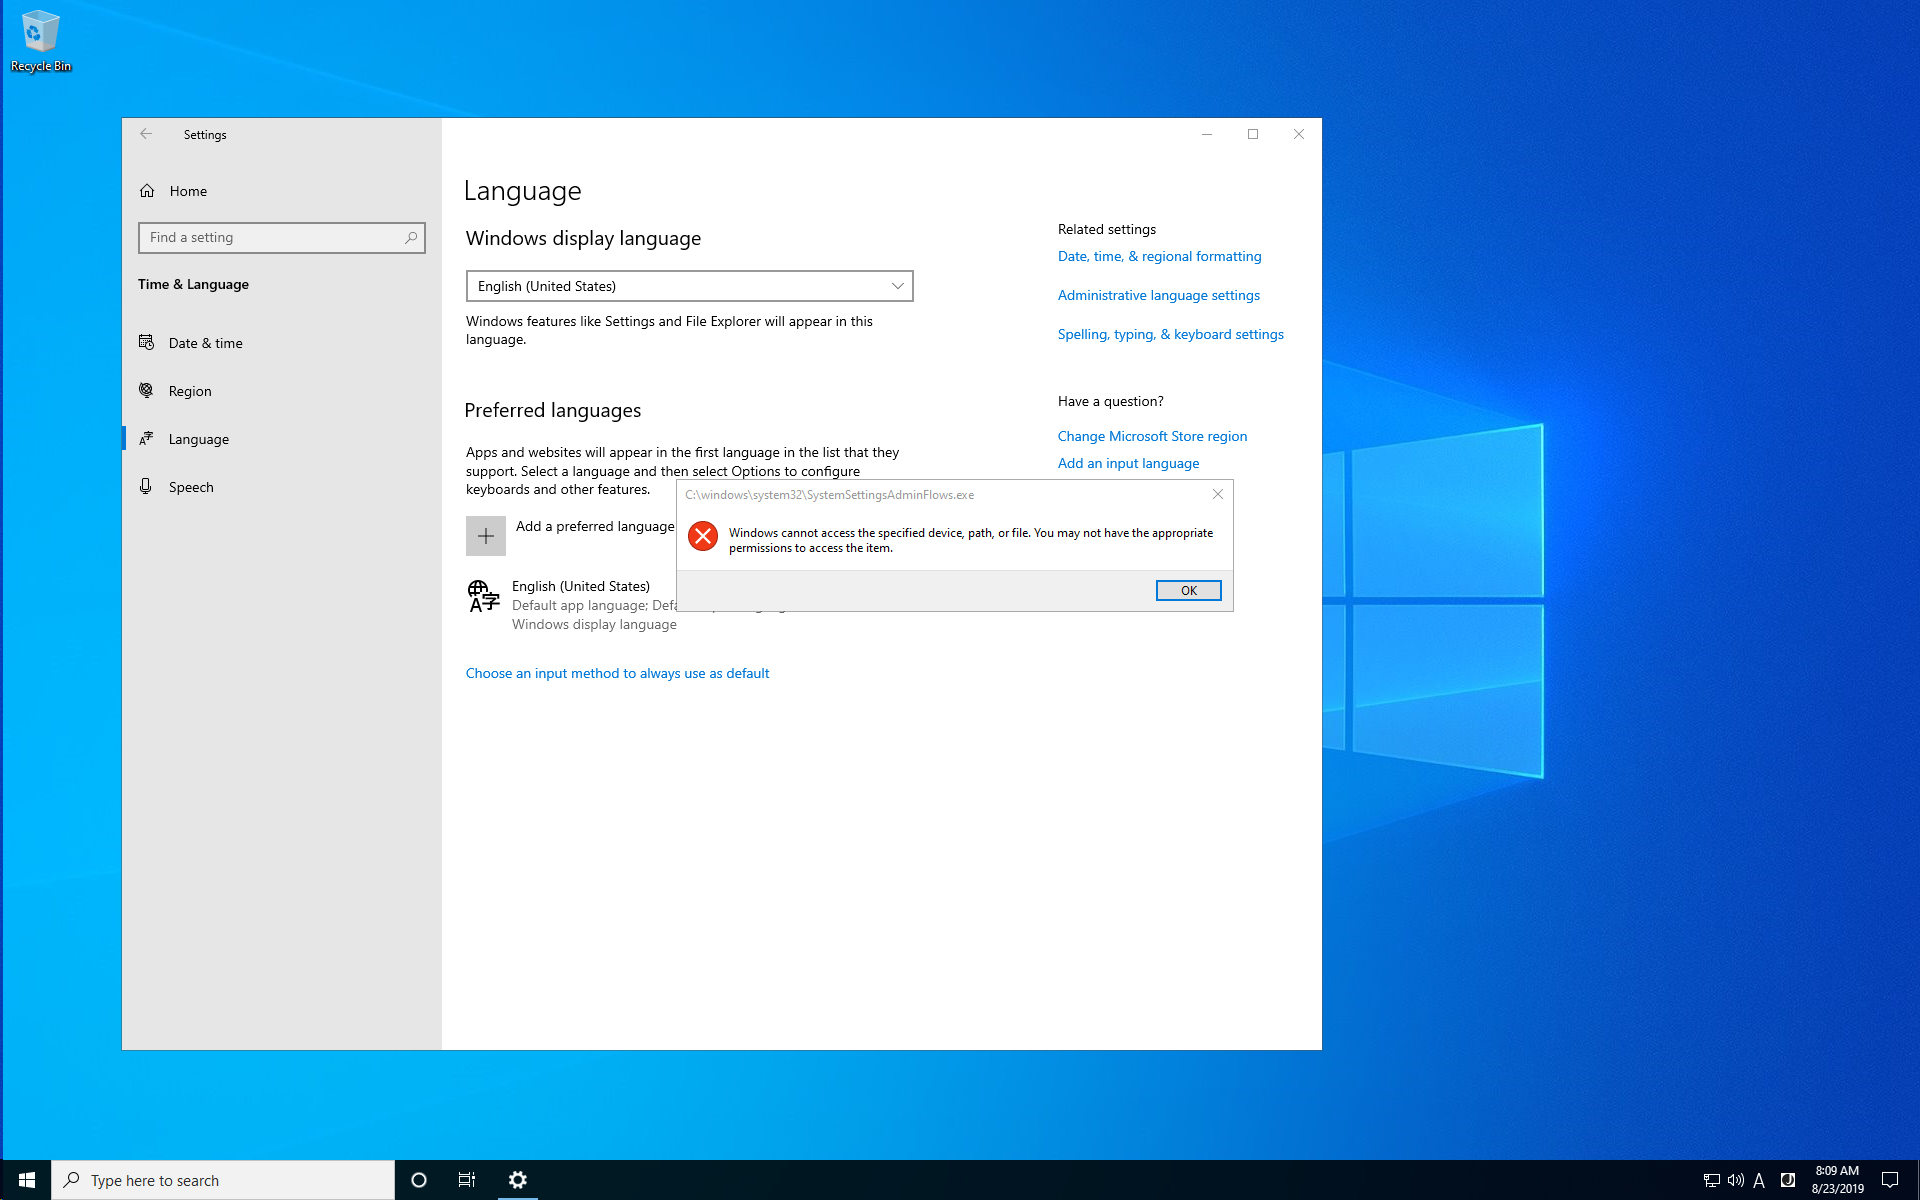This screenshot has width=1920, height=1200.
Task: Click the back arrow in Settings
Action: tap(146, 133)
